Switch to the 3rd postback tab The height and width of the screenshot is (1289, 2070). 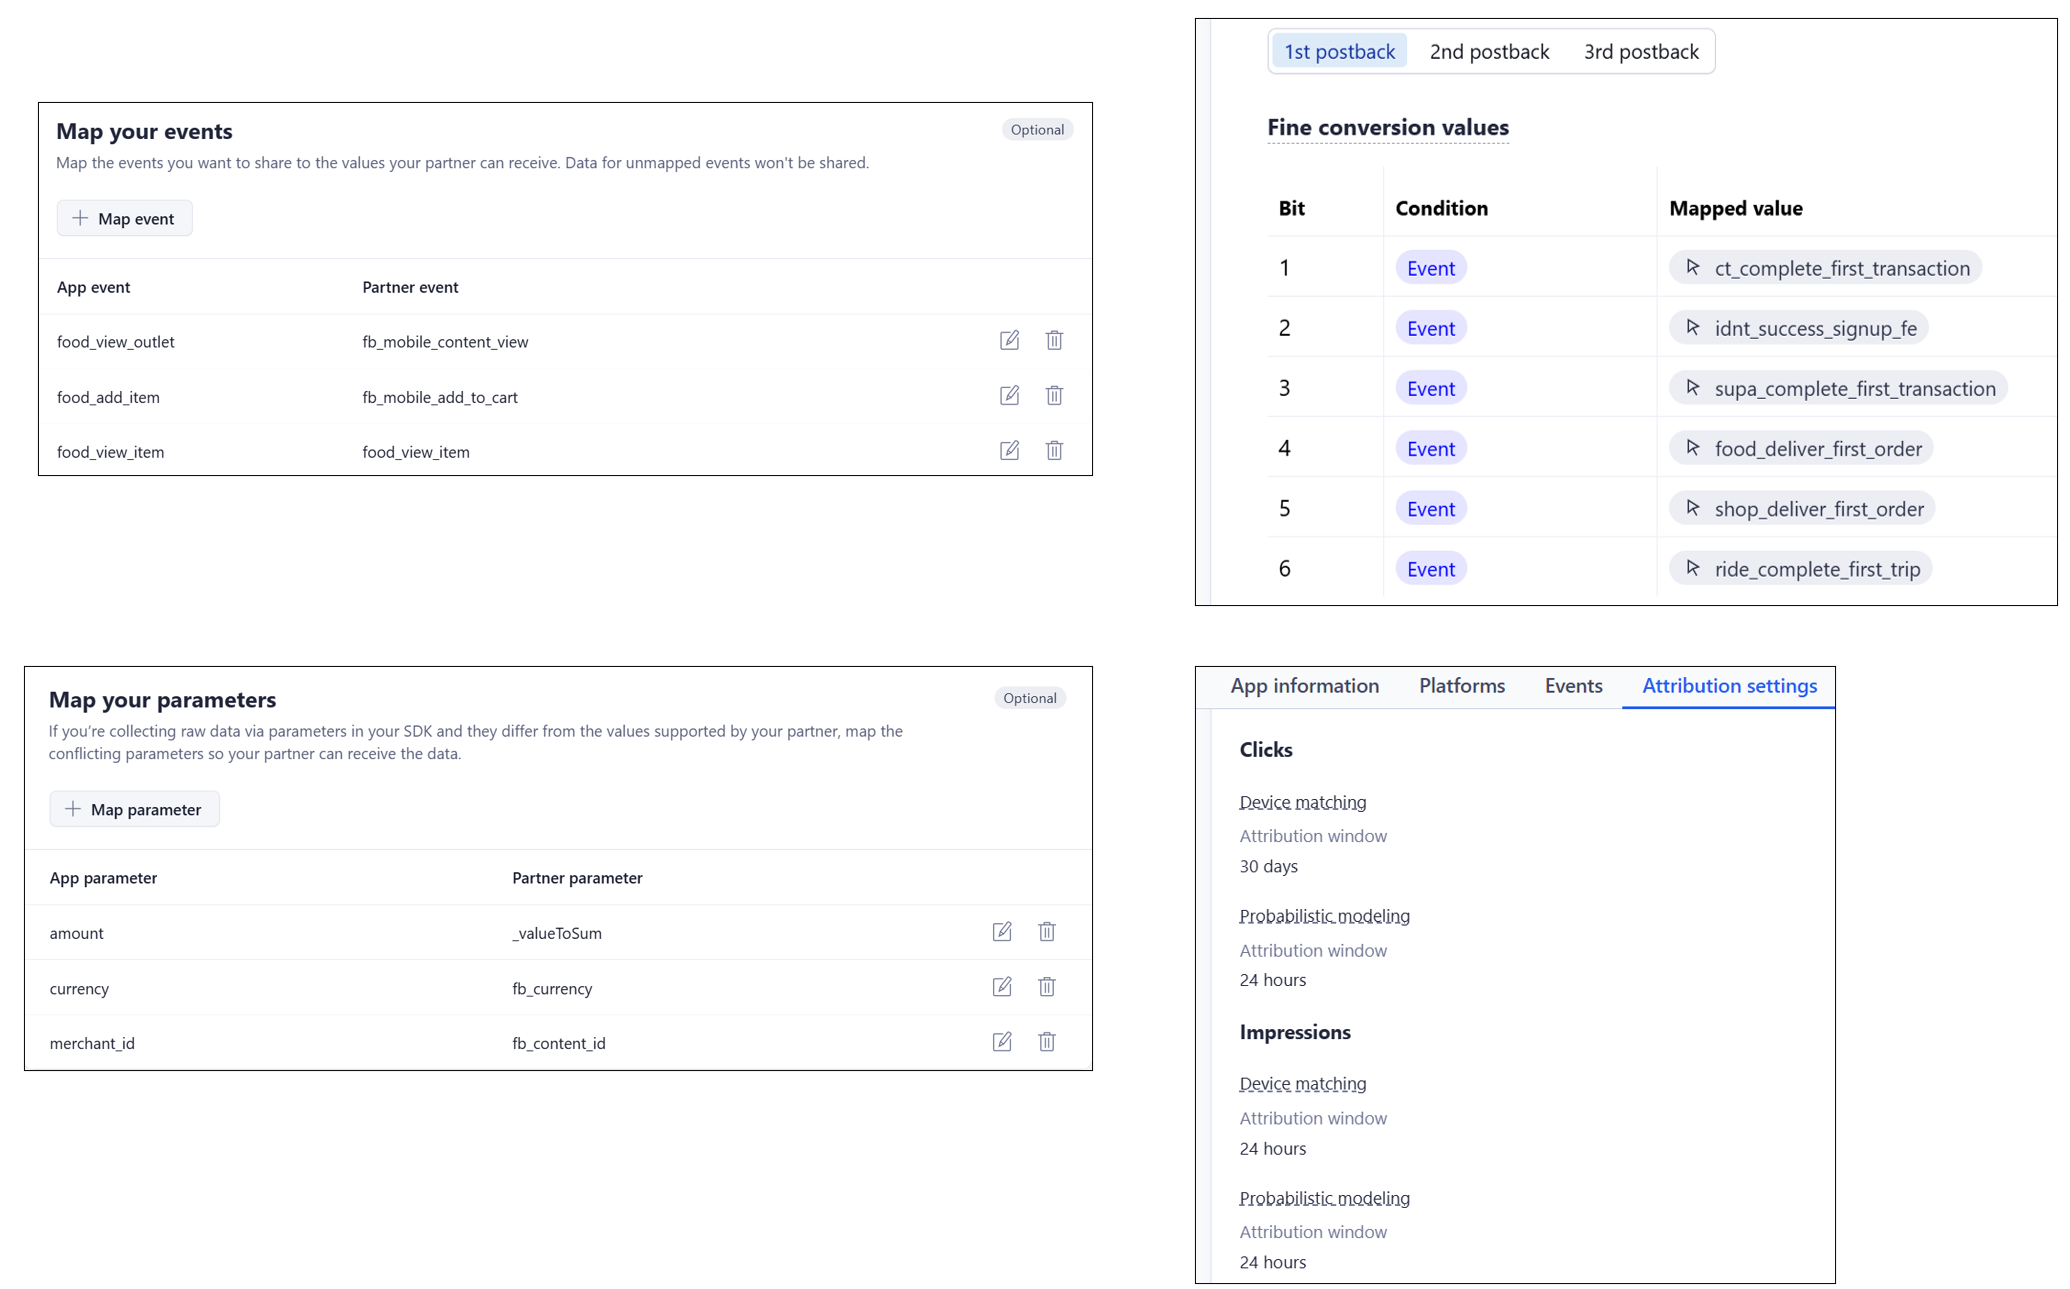coord(1641,52)
